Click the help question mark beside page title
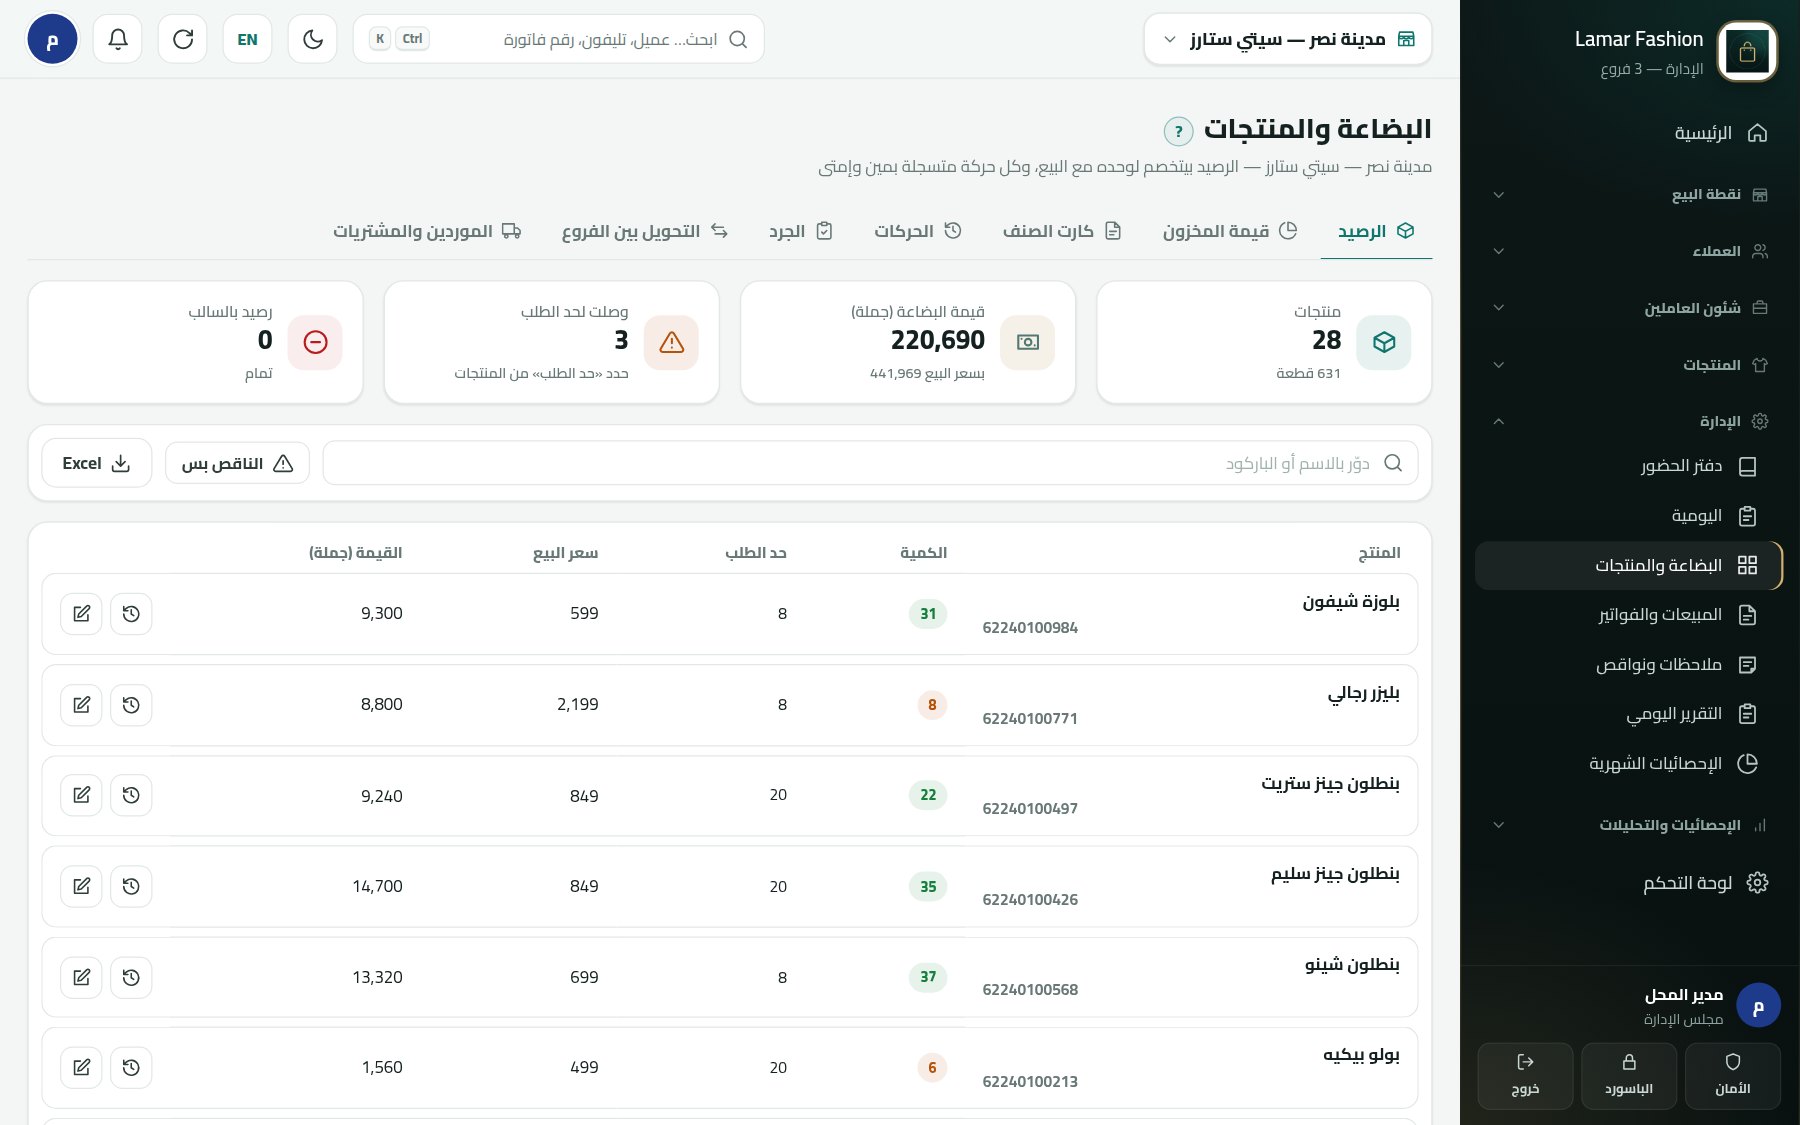Screen dimensions: 1800x1125 (1179, 131)
